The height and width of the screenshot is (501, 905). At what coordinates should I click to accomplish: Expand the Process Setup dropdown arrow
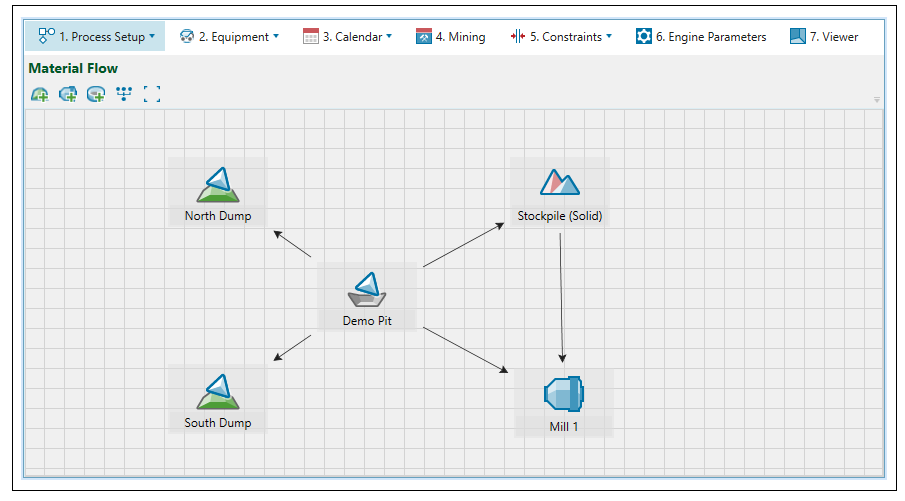152,36
